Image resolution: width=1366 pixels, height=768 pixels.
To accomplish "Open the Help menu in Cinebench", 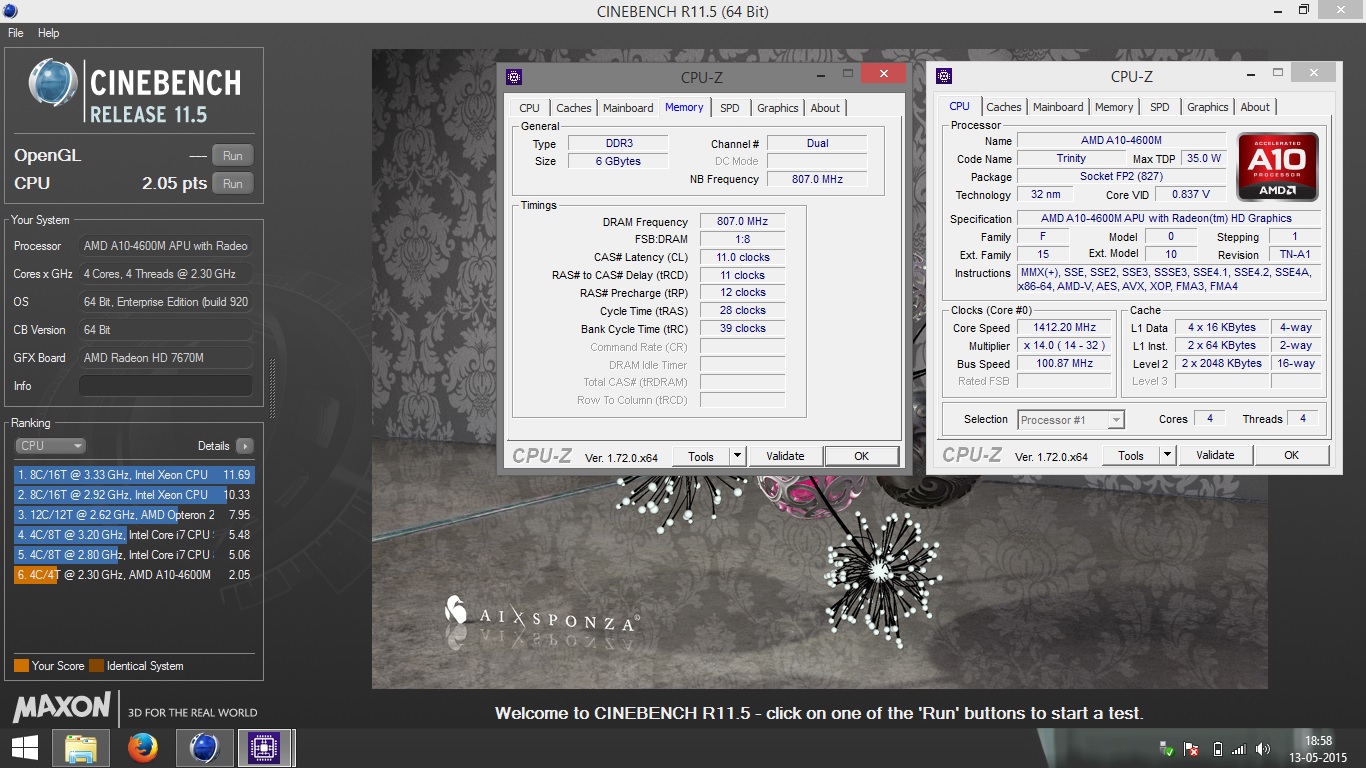I will click(x=49, y=33).
